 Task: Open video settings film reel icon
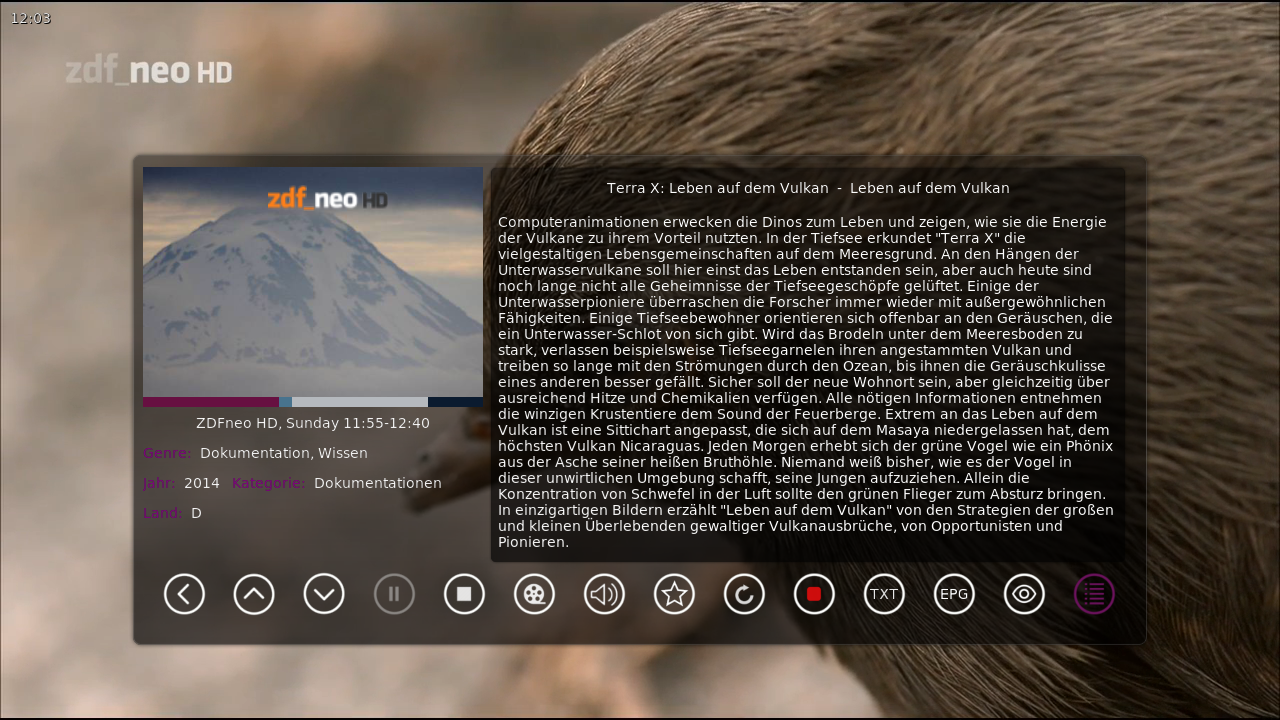(534, 594)
